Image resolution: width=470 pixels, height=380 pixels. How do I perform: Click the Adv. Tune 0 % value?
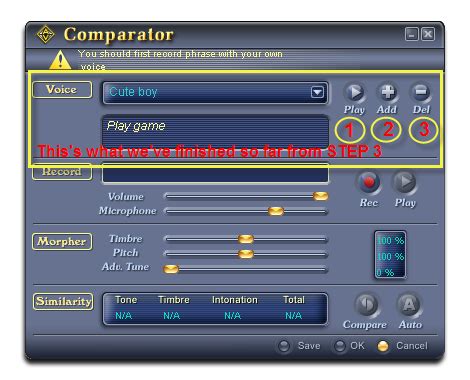[385, 272]
